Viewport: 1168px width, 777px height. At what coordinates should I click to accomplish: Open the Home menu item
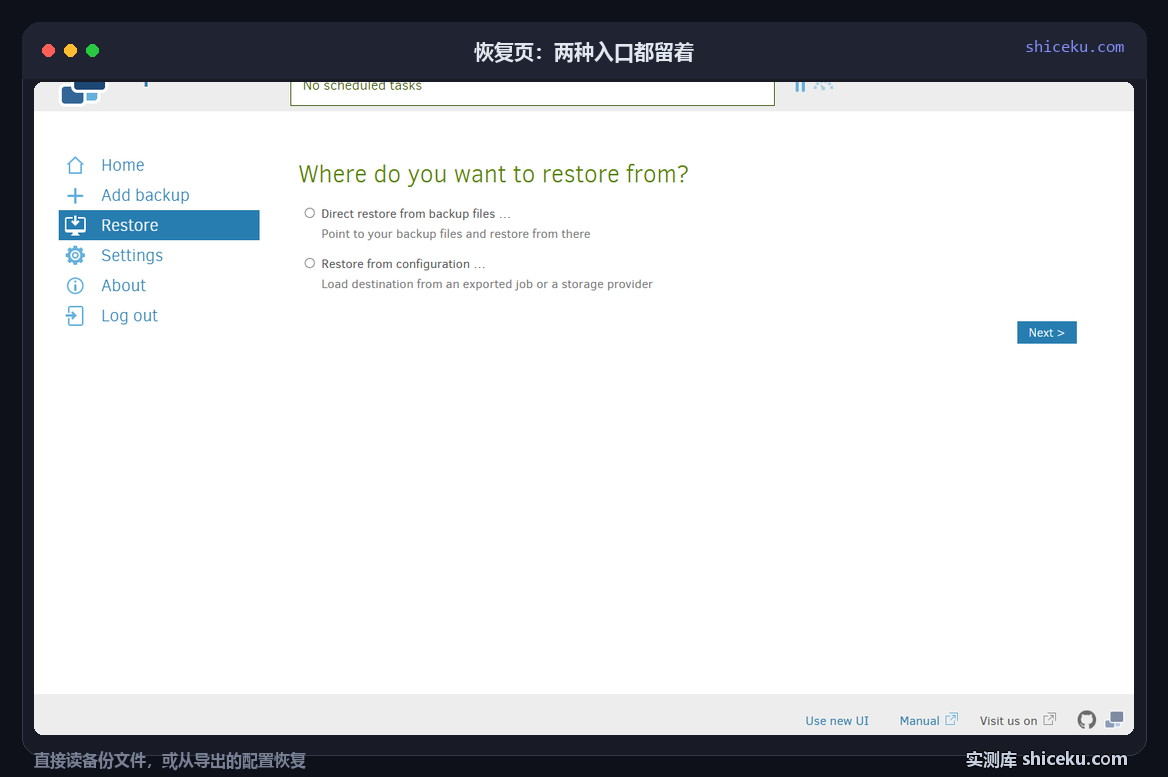point(123,165)
